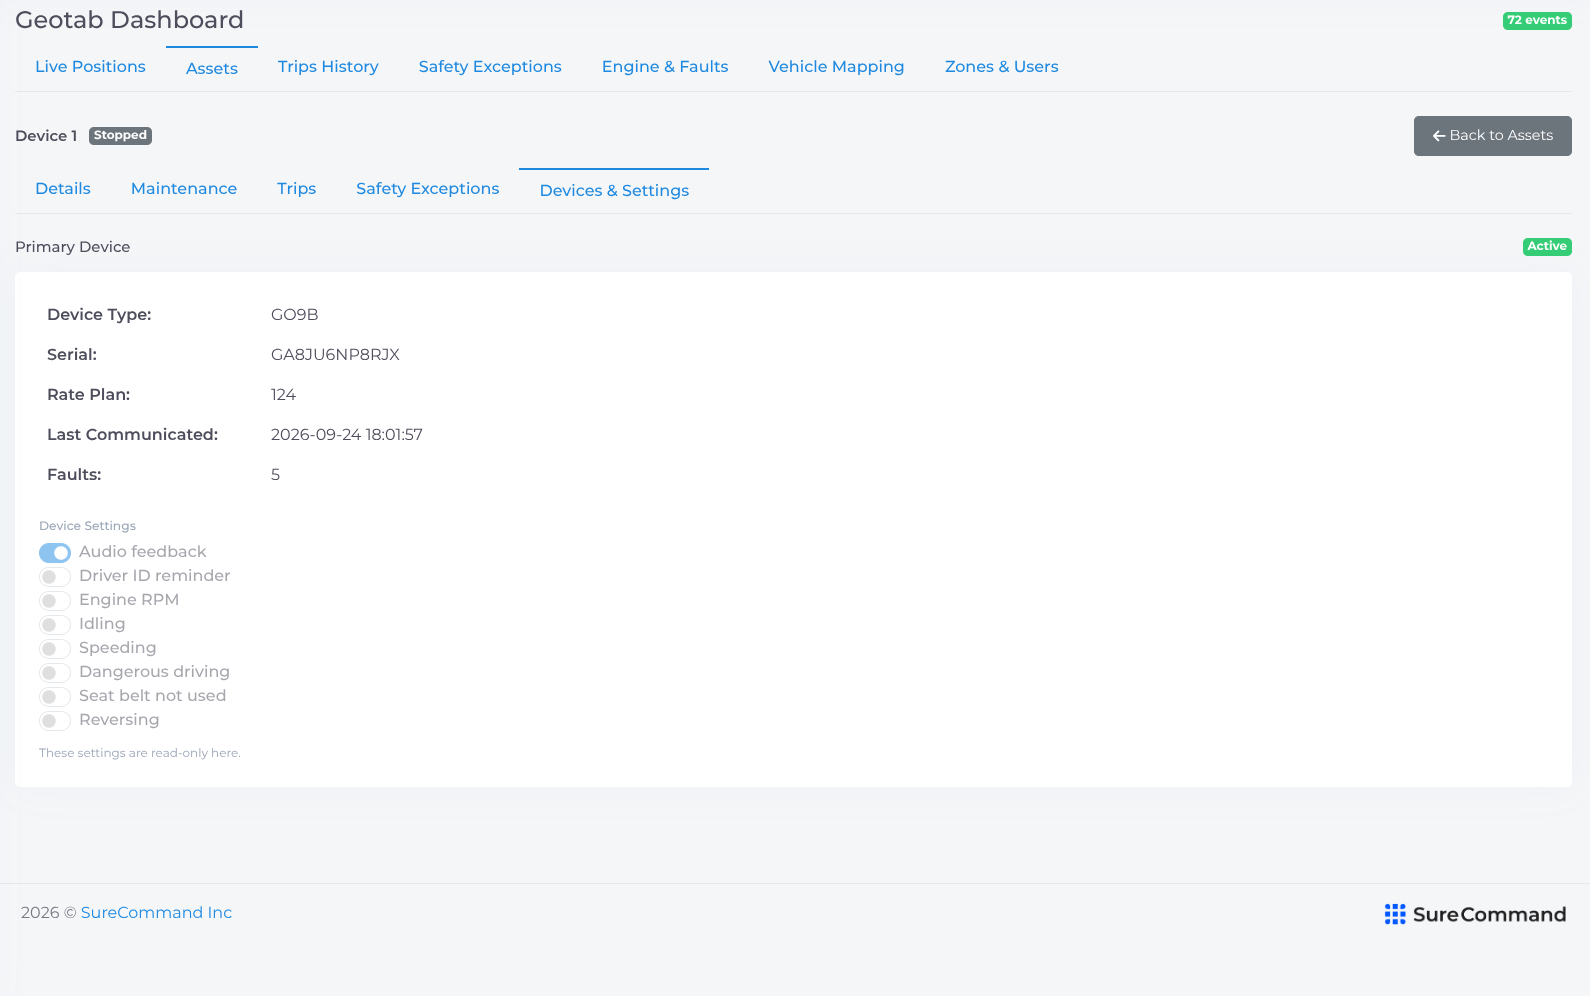
Task: Open Zones & Users tab
Action: pos(1001,67)
